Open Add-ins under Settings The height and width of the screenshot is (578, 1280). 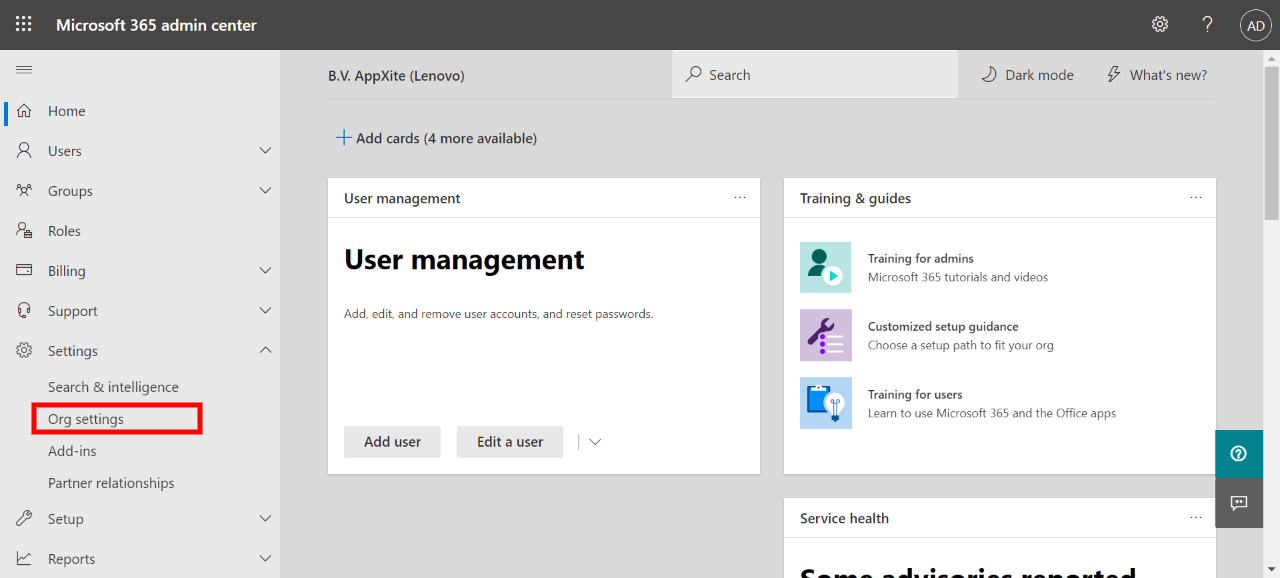click(72, 451)
